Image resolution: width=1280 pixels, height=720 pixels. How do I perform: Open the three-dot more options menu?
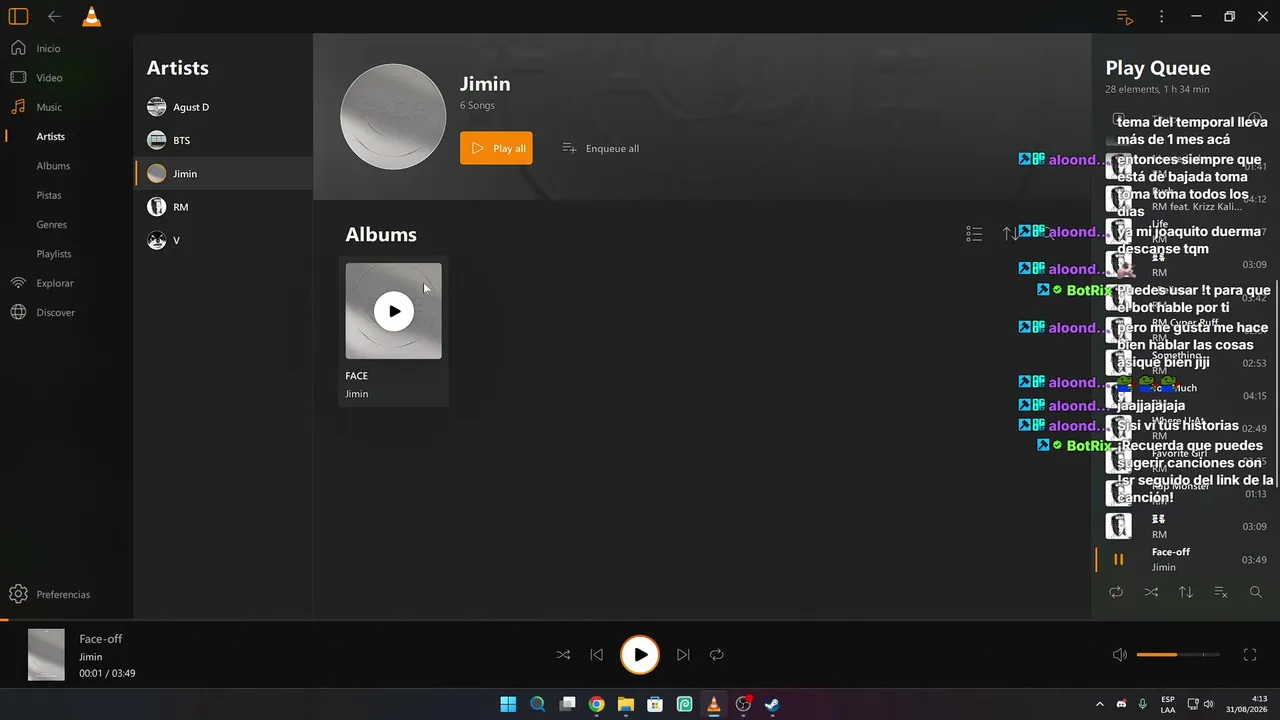pyautogui.click(x=1161, y=17)
